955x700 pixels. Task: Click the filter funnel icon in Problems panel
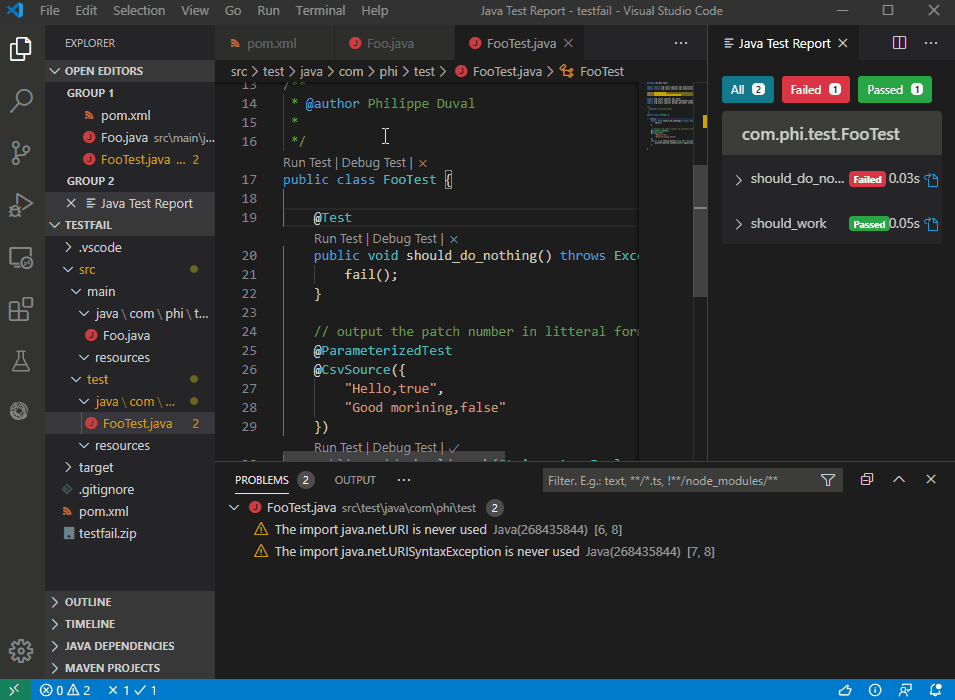828,480
